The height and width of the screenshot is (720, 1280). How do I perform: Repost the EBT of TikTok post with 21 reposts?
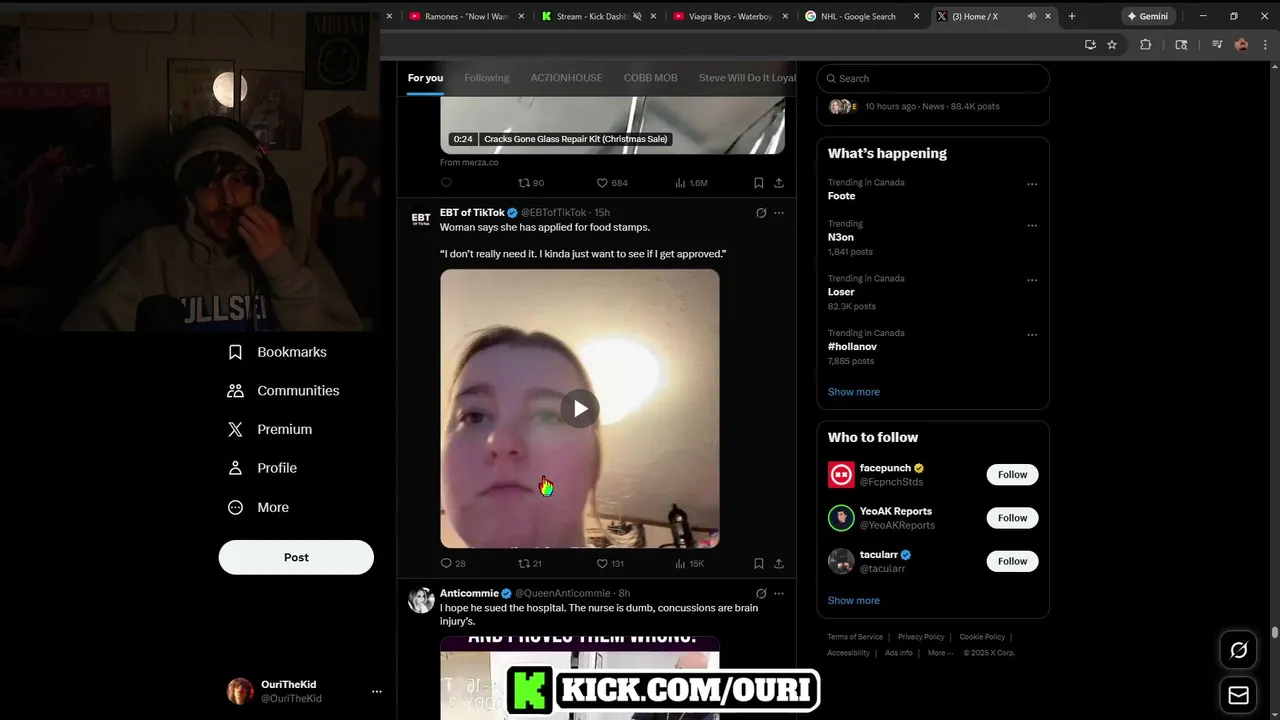[x=530, y=564]
